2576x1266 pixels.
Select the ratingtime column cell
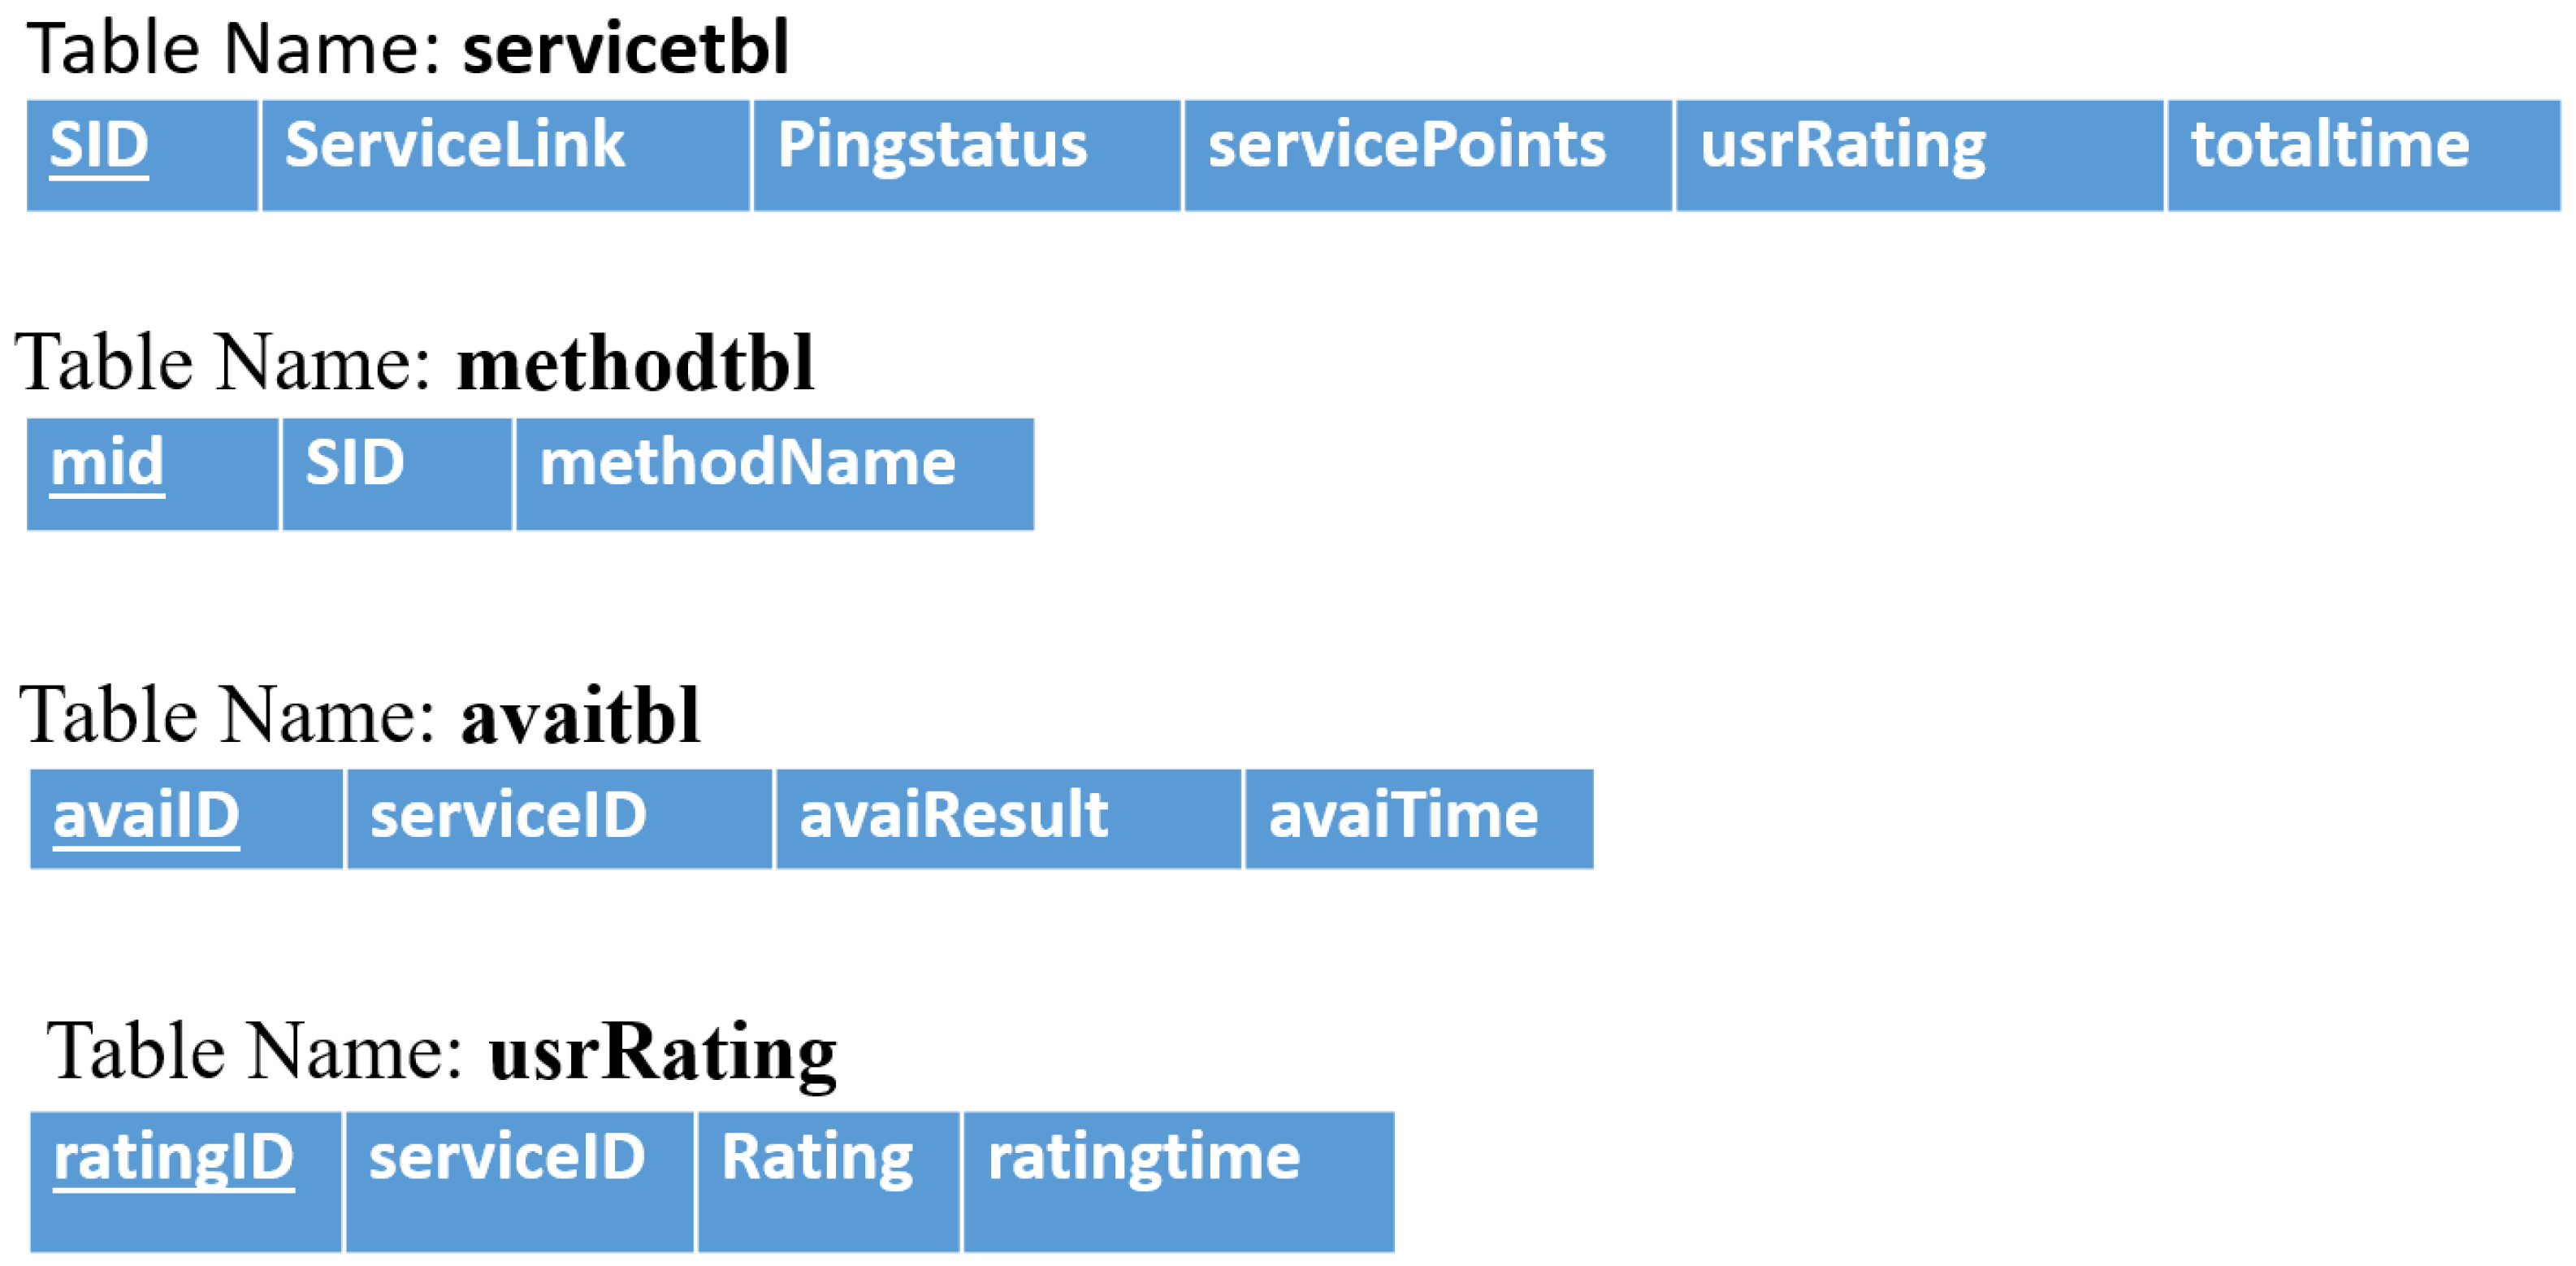[x=1144, y=1158]
